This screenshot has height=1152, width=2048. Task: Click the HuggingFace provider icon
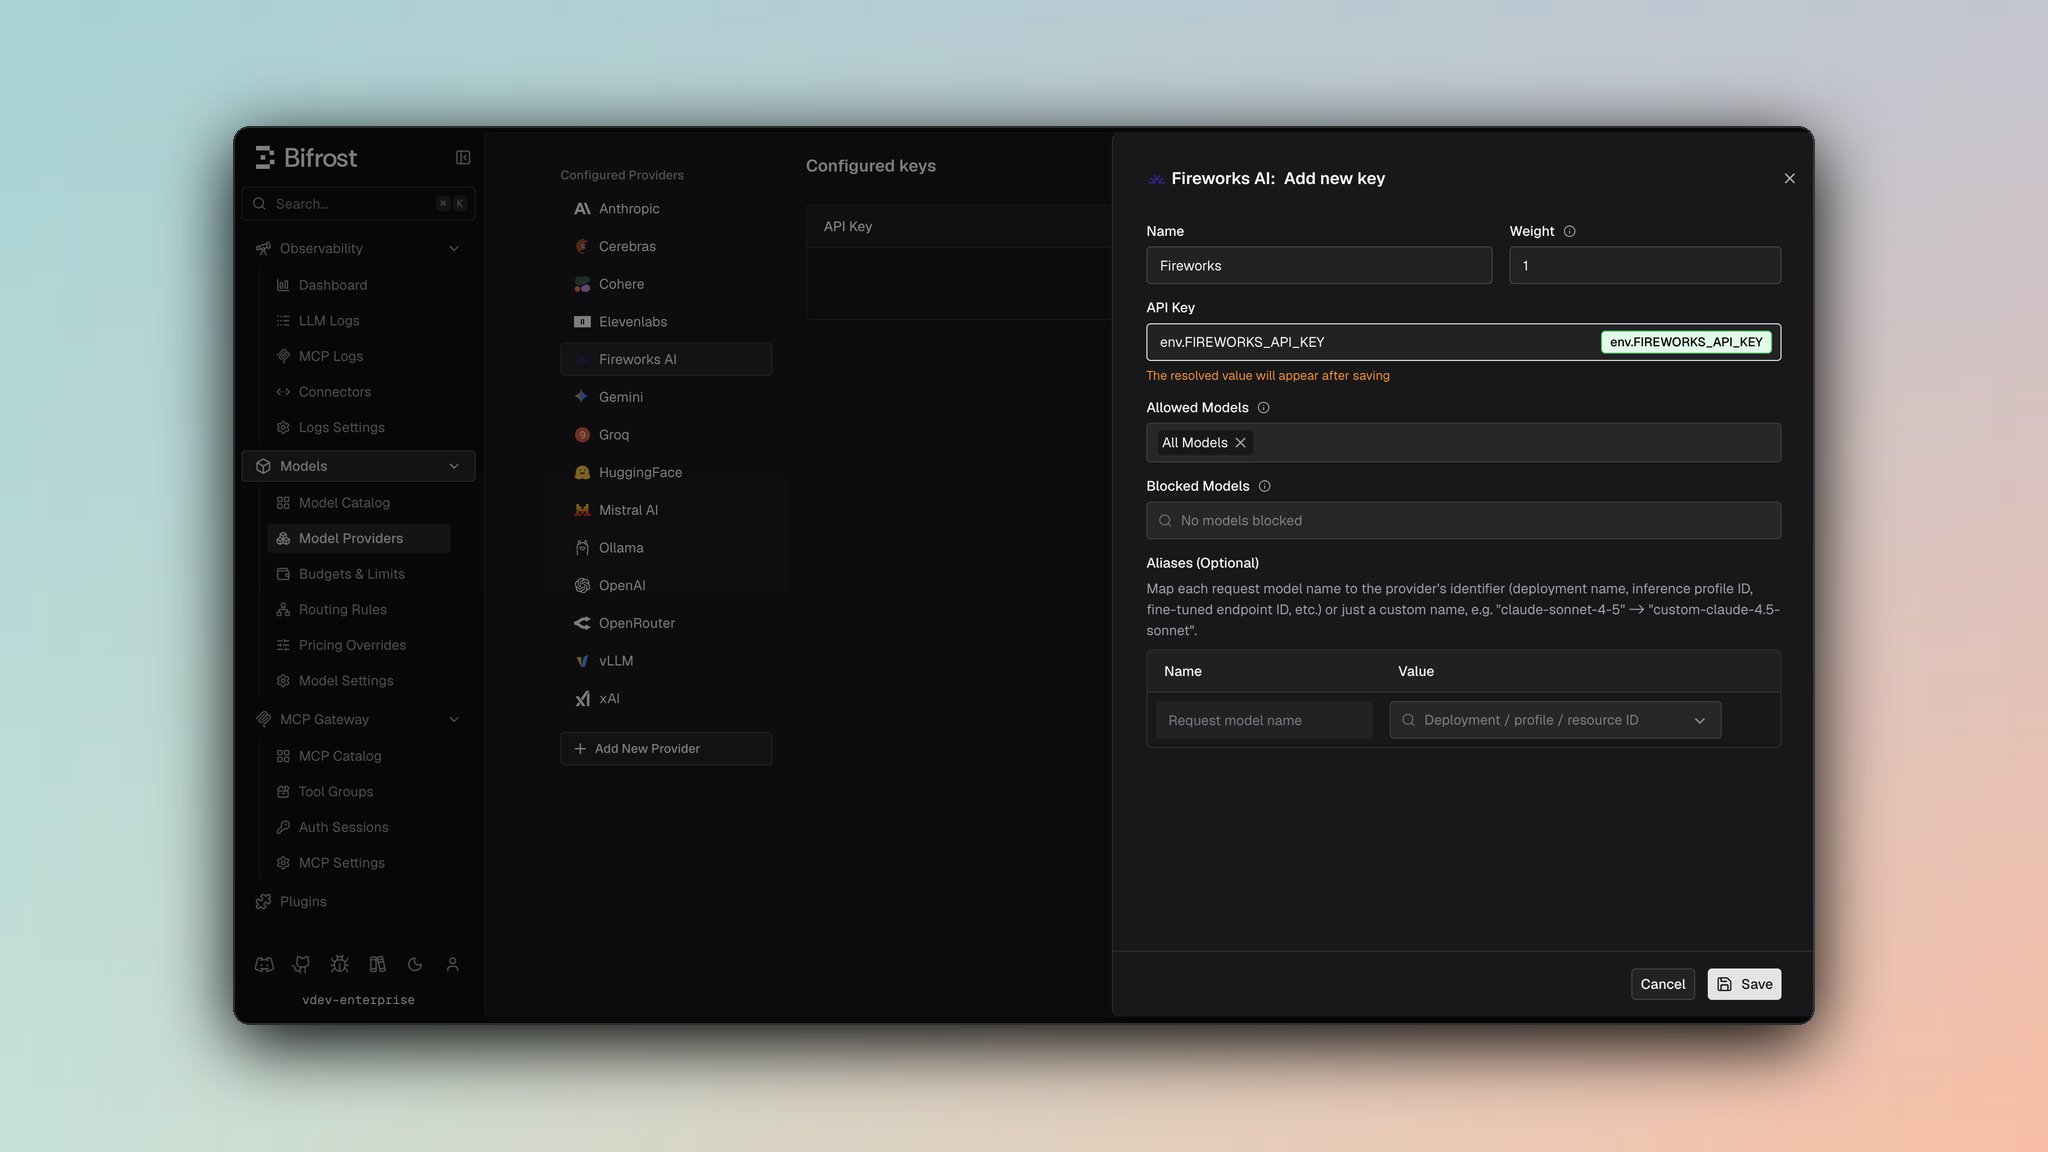[x=582, y=472]
